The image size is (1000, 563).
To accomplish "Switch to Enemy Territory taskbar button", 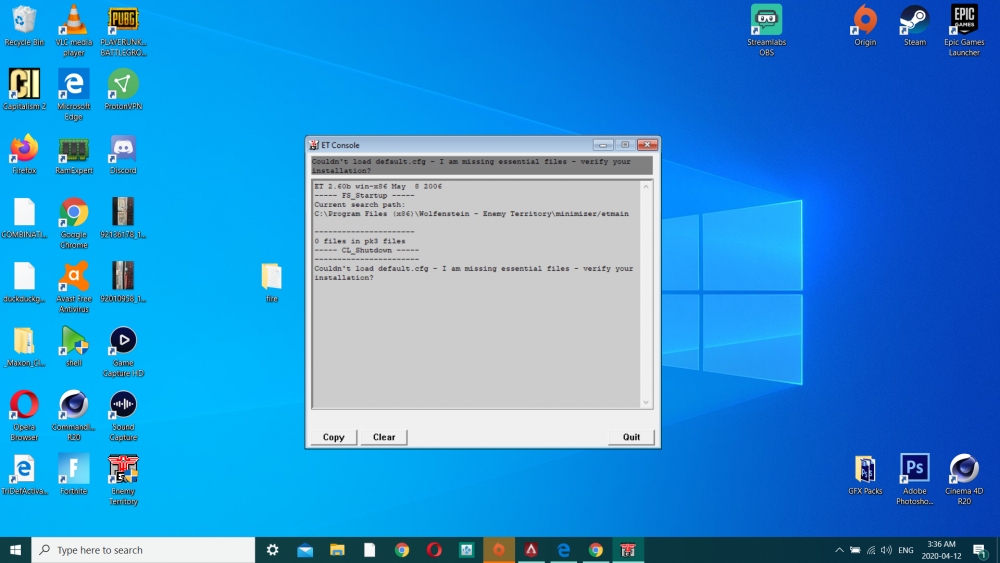I will [x=628, y=550].
